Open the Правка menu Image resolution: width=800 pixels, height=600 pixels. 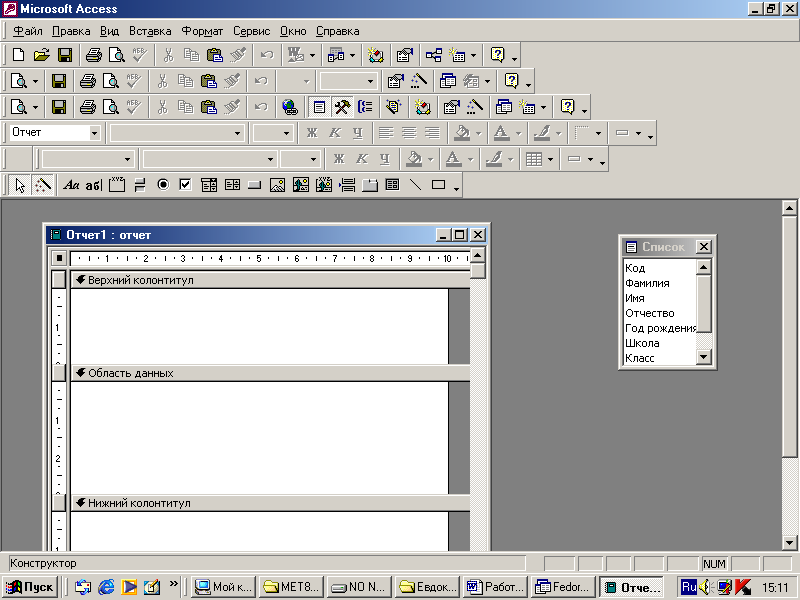[71, 31]
